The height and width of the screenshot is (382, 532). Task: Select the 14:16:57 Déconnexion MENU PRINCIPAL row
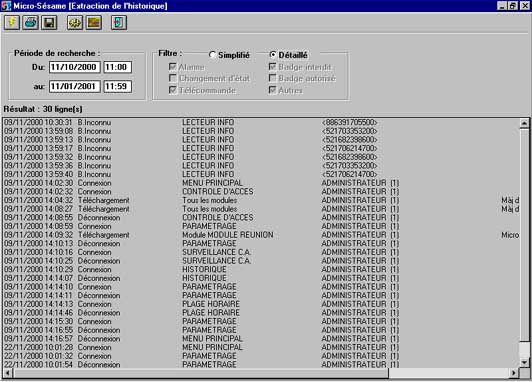point(261,339)
